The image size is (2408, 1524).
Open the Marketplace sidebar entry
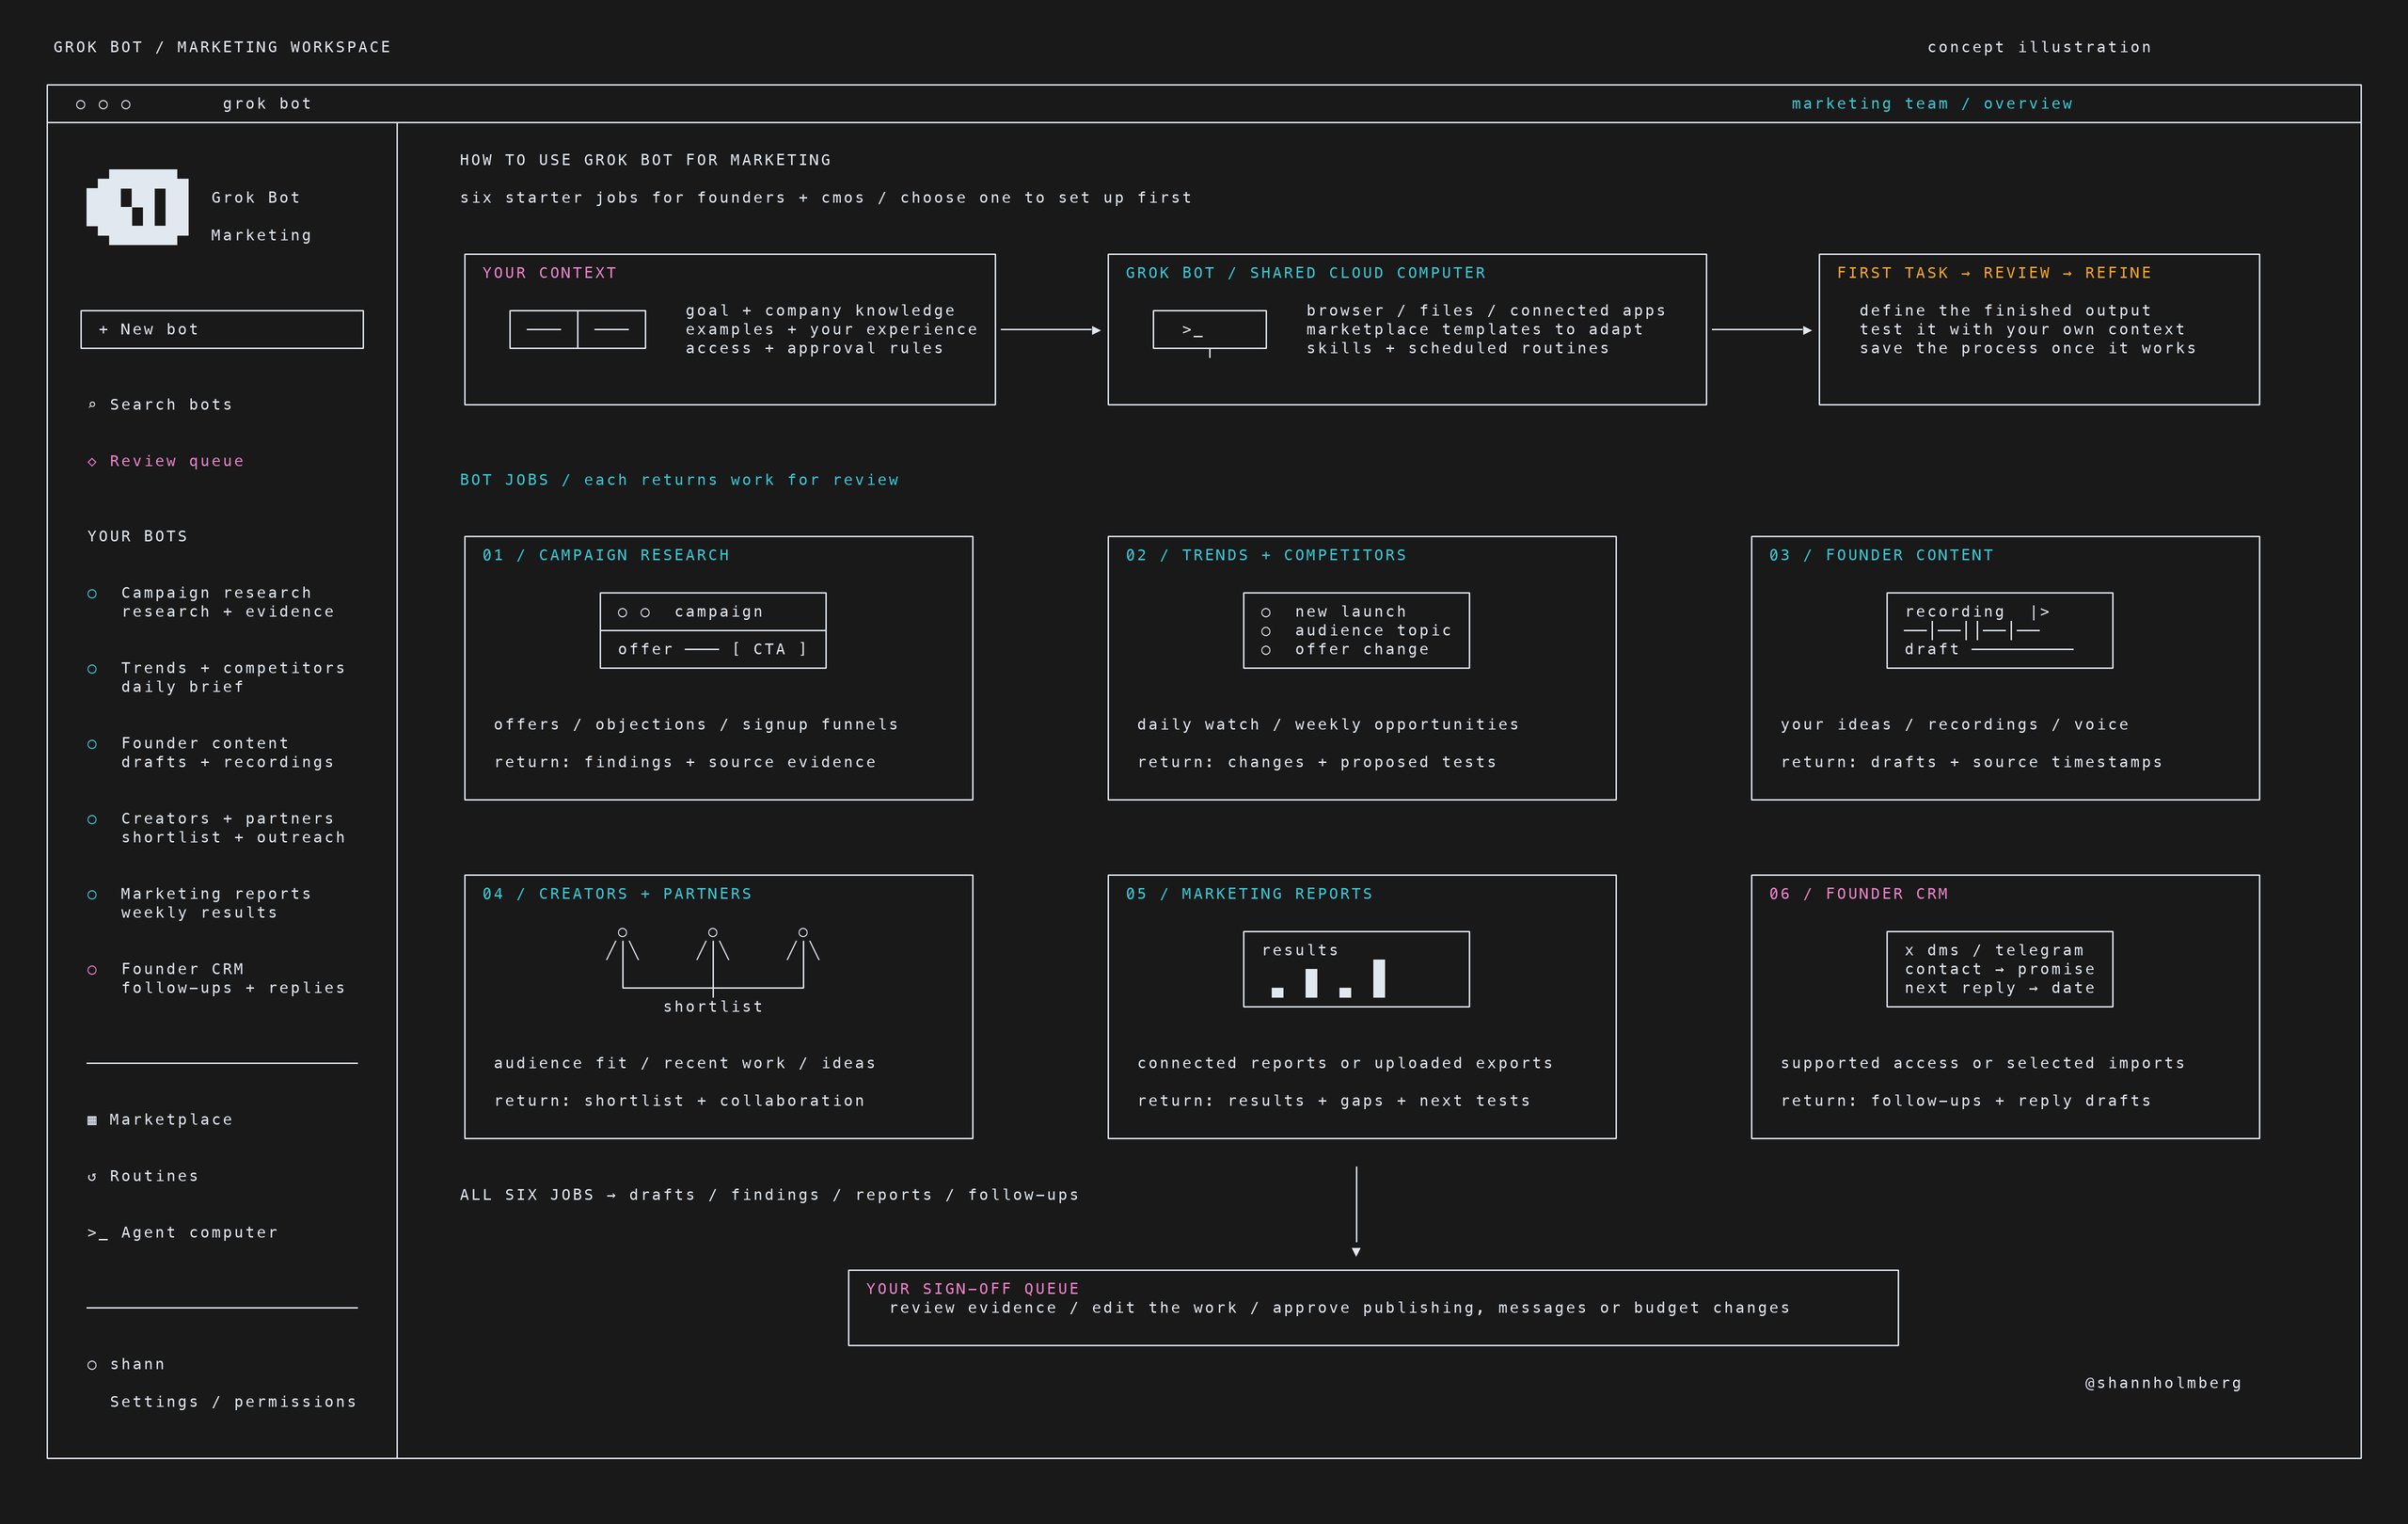(x=160, y=1119)
